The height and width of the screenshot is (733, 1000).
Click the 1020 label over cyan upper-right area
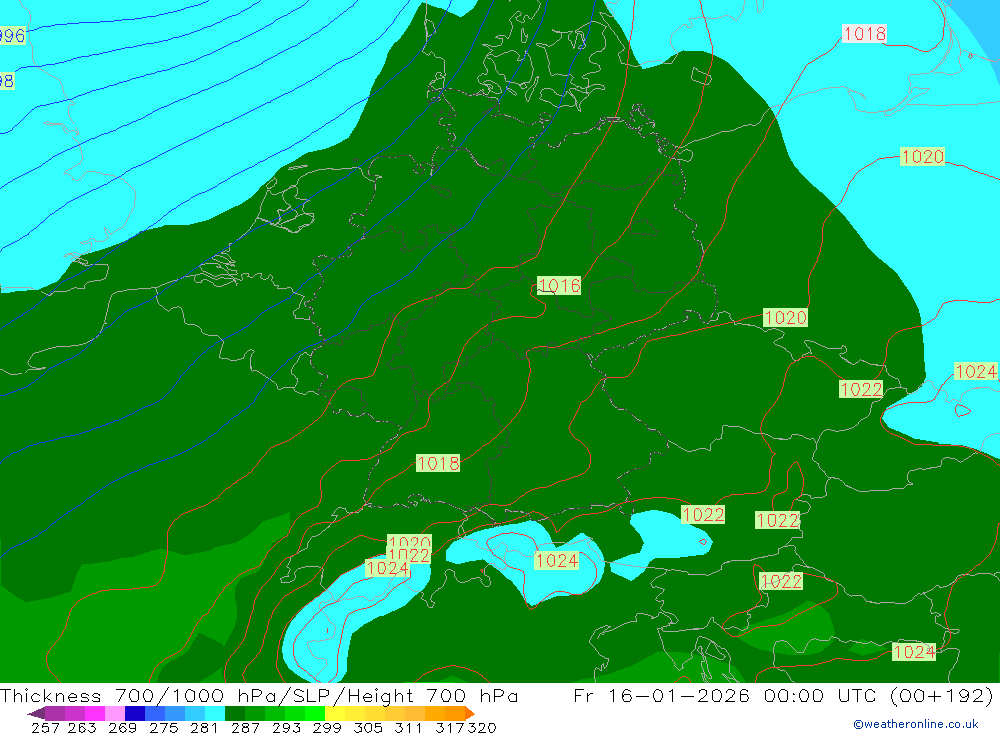coord(922,156)
